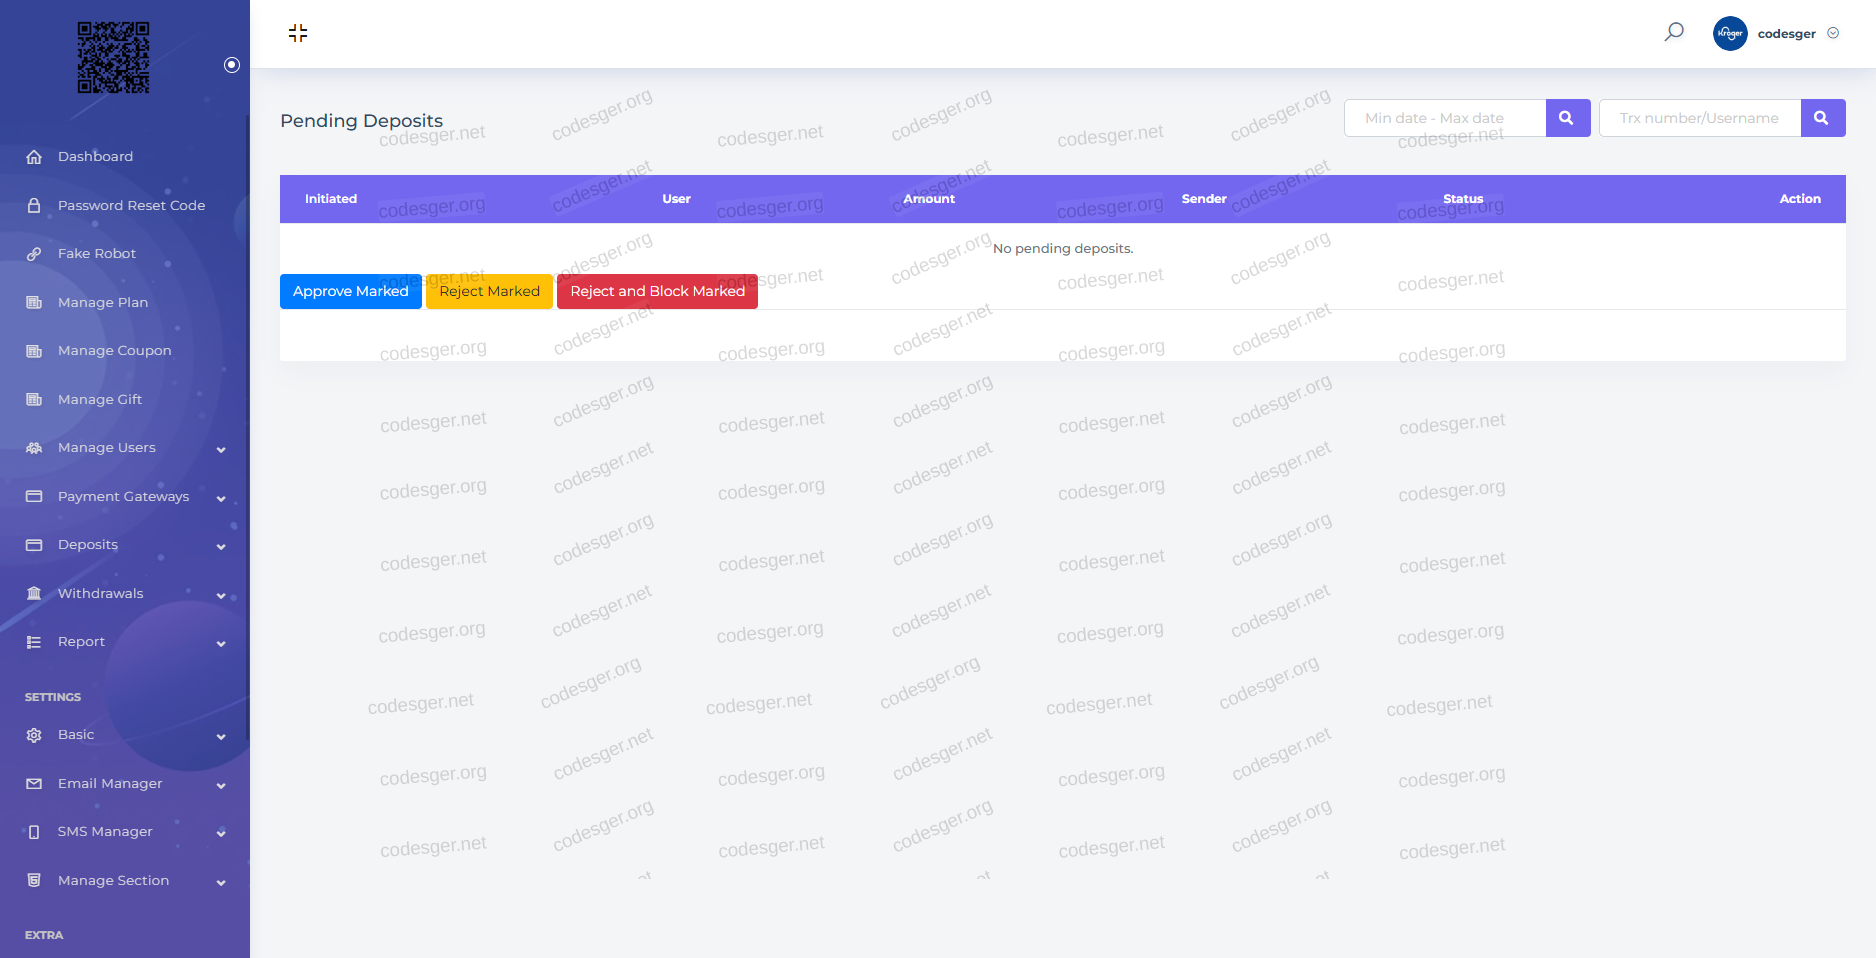
Task: Toggle the sidebar pin radio button
Action: coord(232,65)
